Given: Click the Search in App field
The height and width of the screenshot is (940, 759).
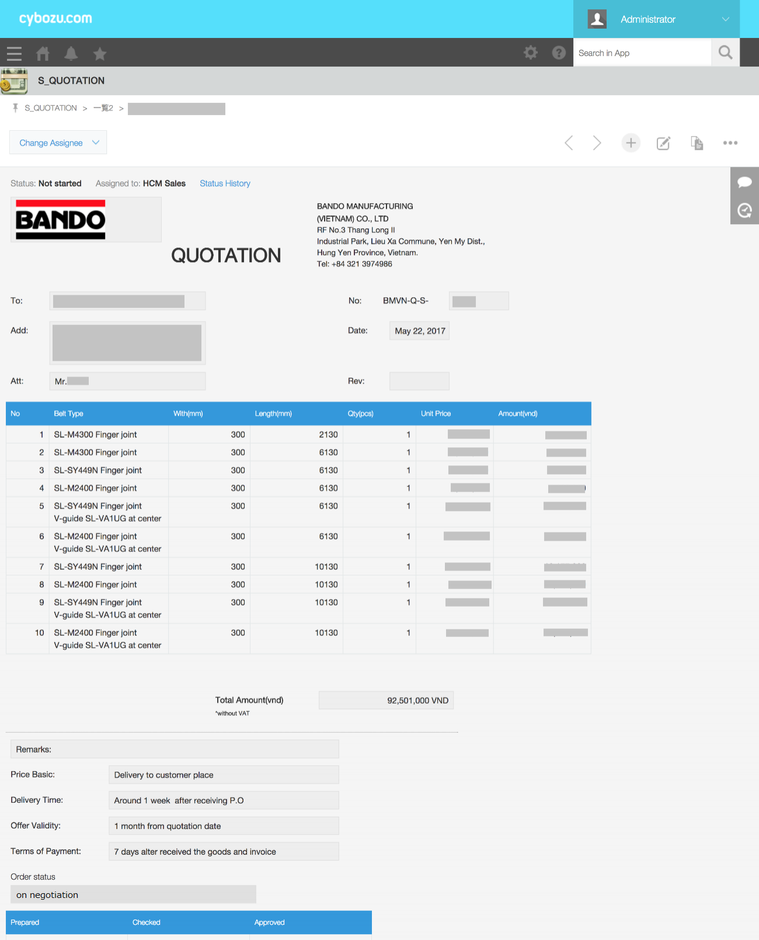Looking at the screenshot, I should [x=642, y=53].
